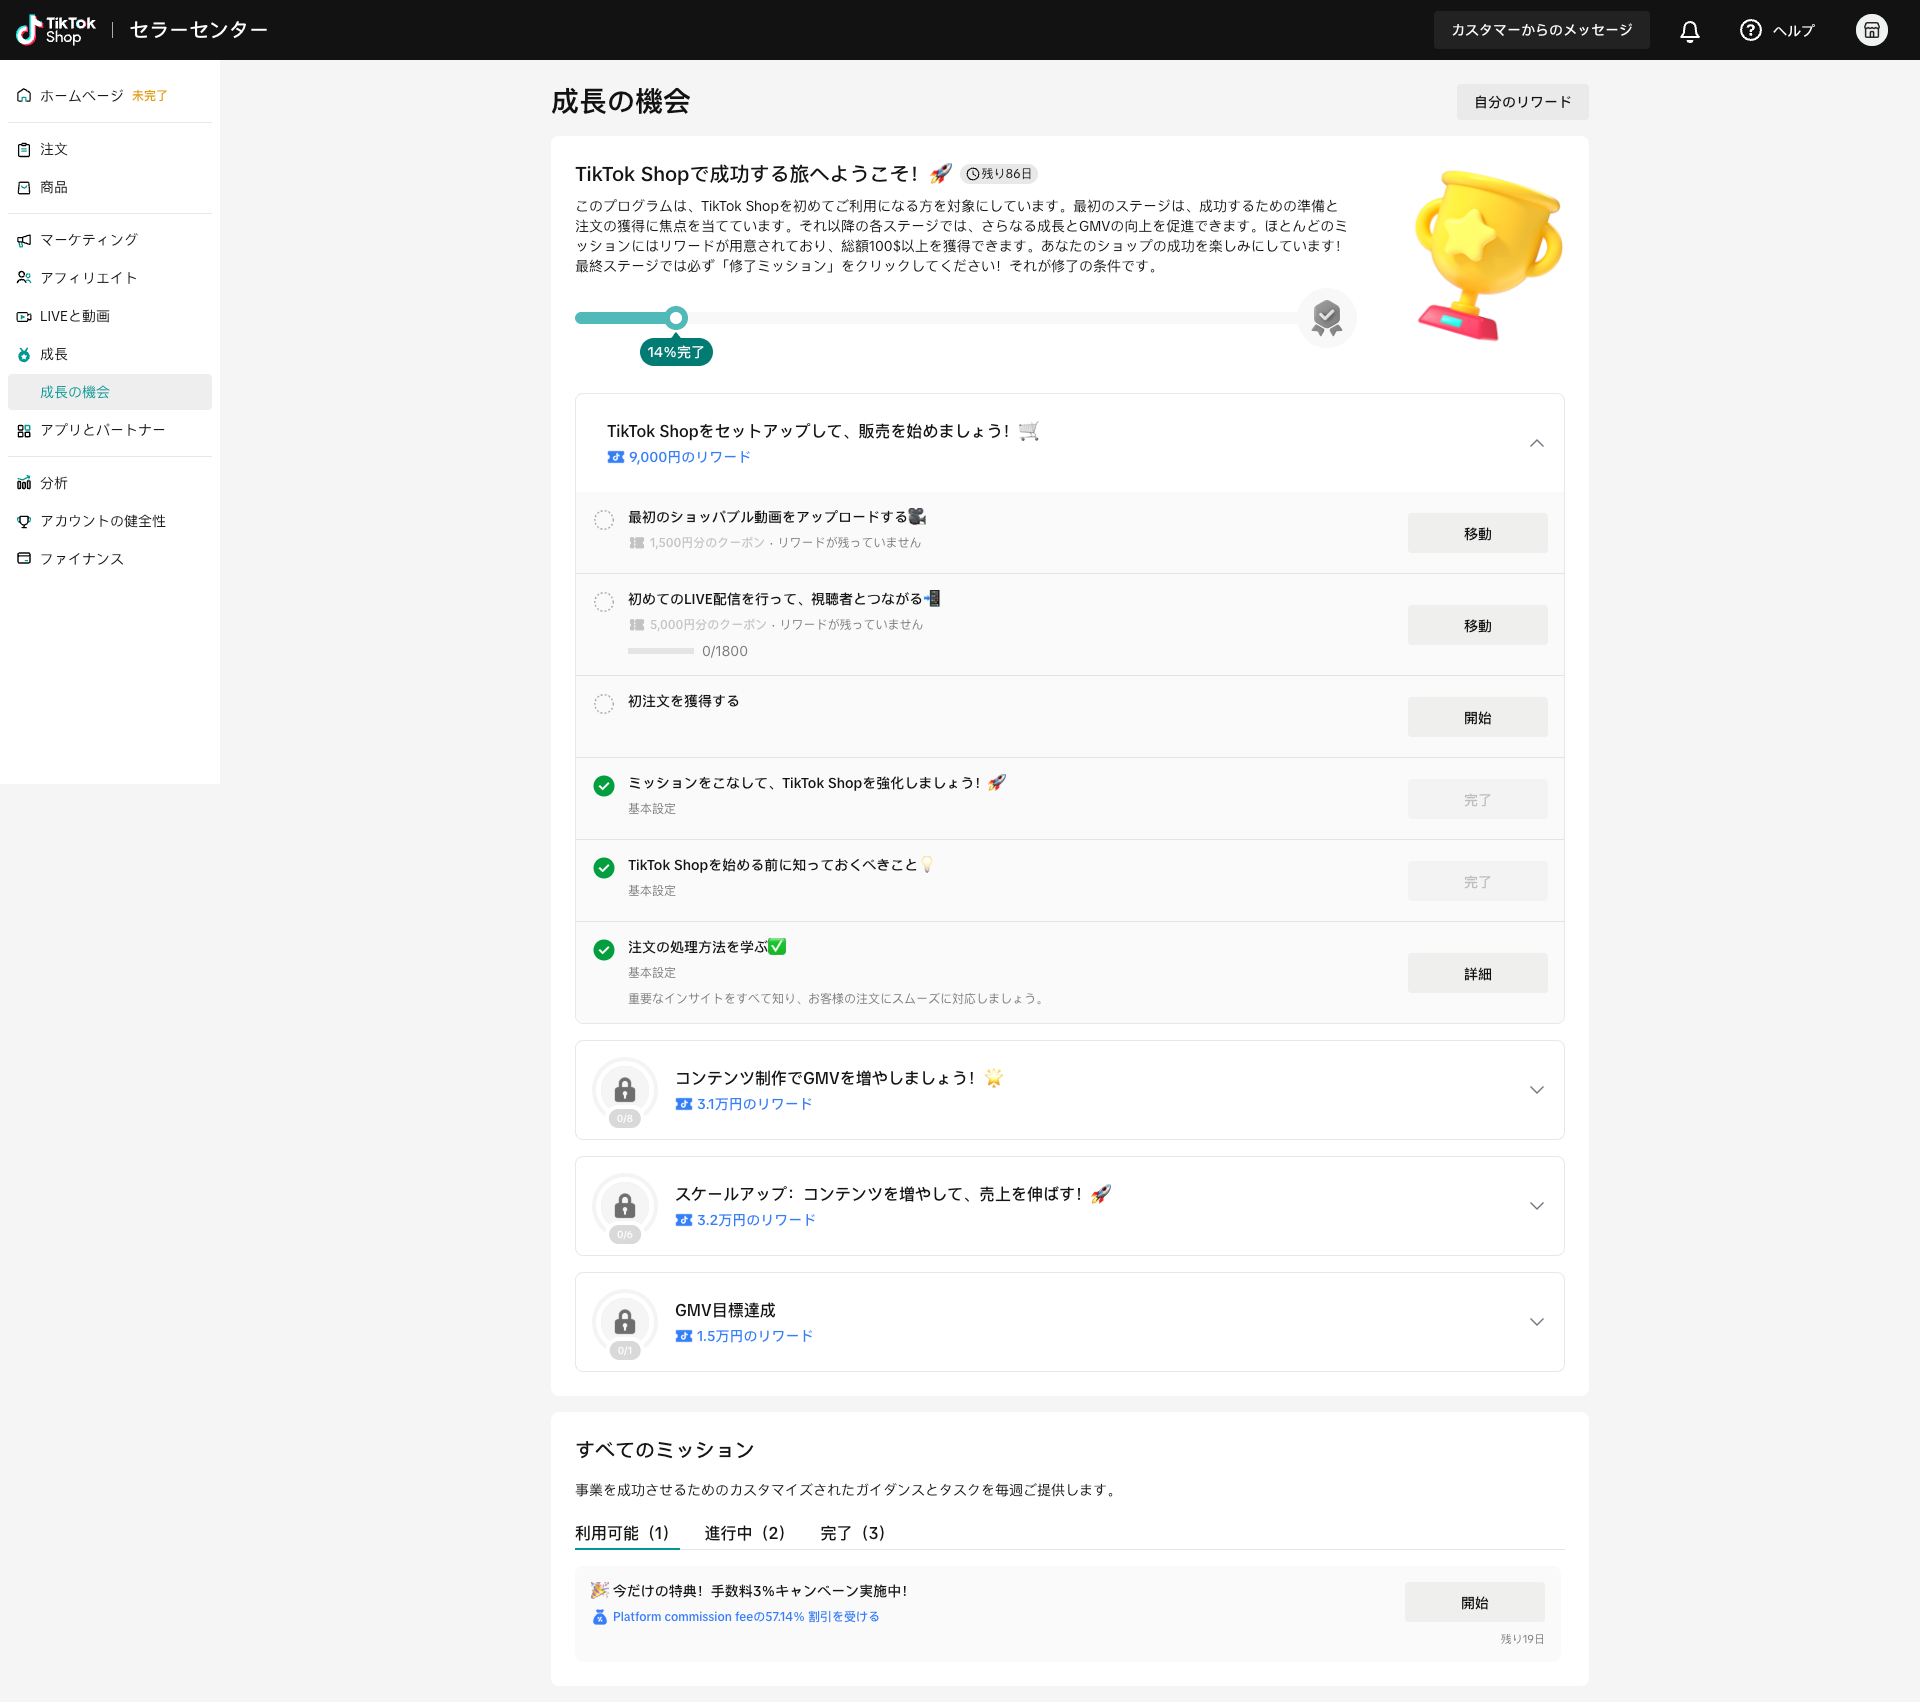
Task: Click the unchecked circle for 初注文を獲得する
Action: pyautogui.click(x=604, y=704)
